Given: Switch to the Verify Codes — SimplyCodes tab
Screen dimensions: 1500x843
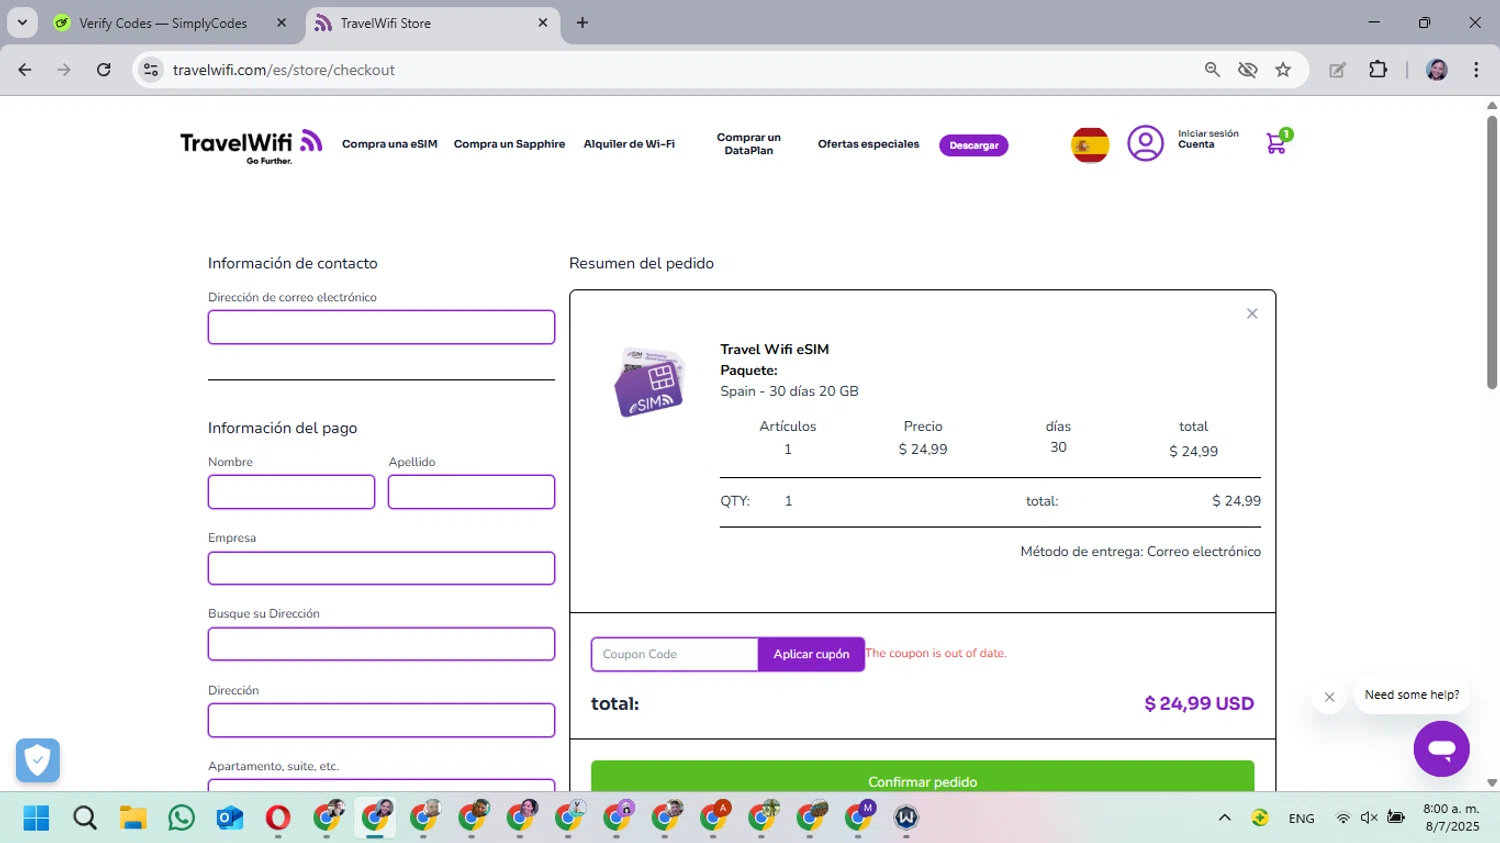Looking at the screenshot, I should (163, 23).
